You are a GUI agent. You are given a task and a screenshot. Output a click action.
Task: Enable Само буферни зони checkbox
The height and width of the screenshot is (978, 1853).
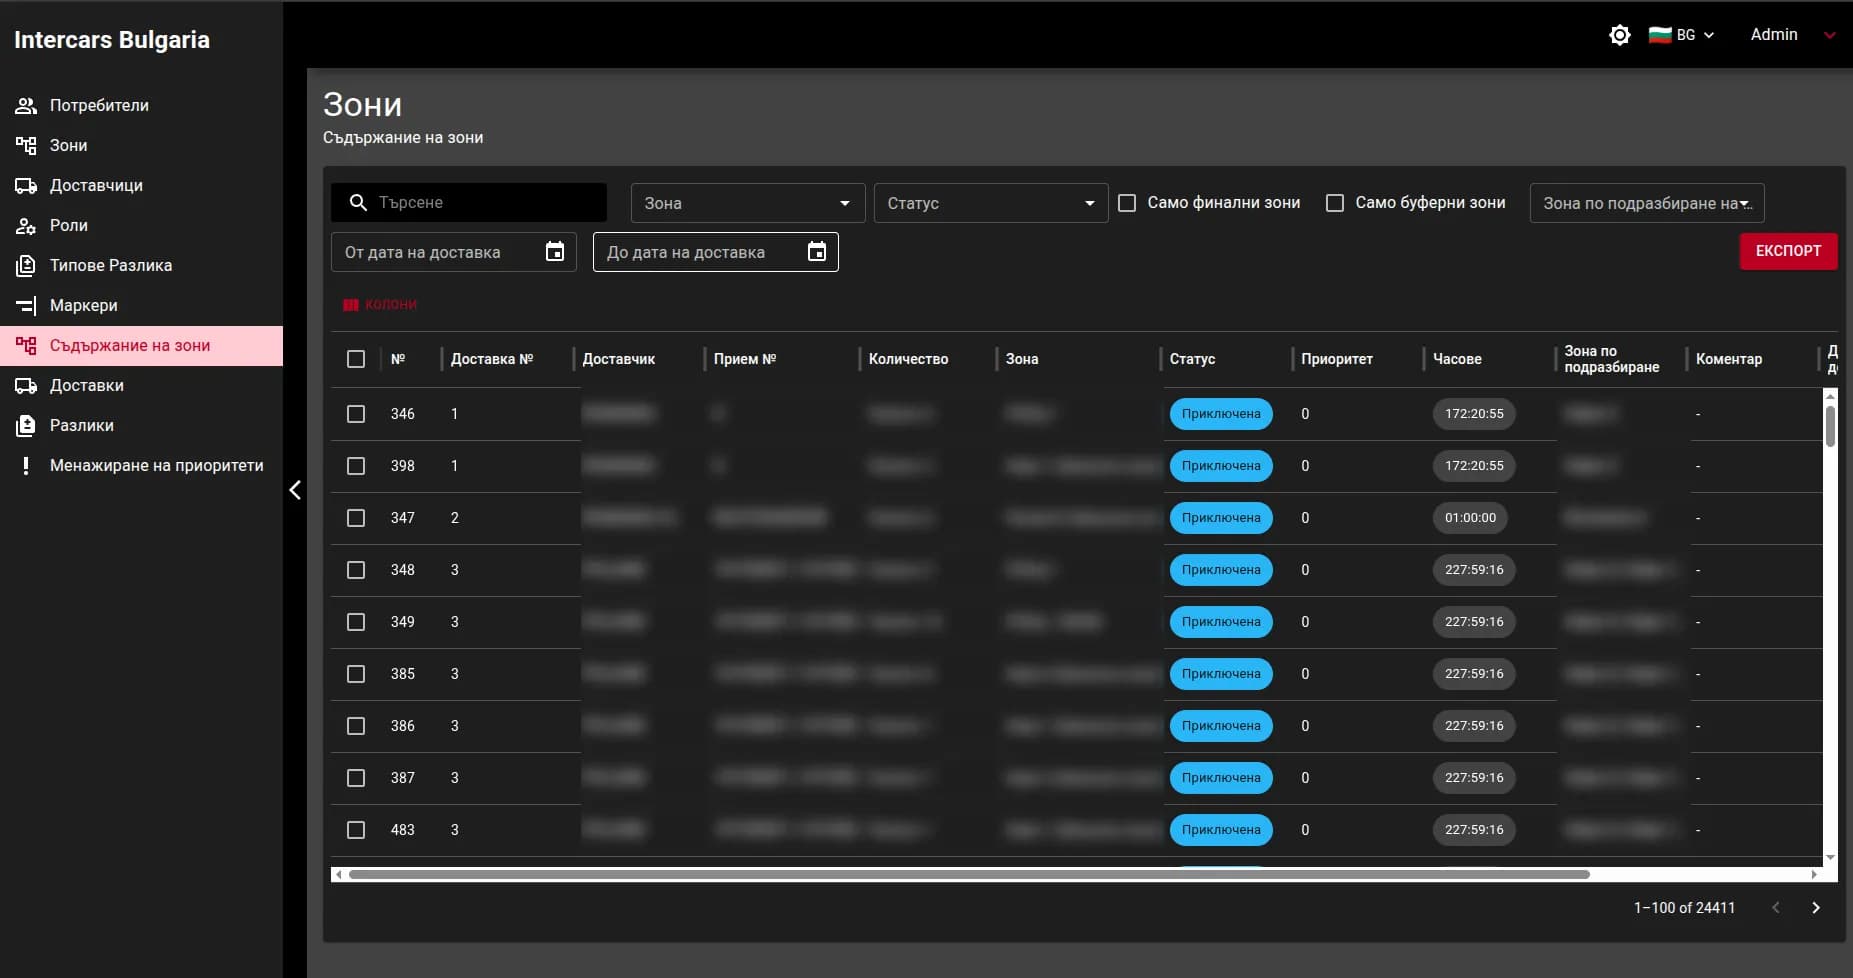tap(1335, 203)
